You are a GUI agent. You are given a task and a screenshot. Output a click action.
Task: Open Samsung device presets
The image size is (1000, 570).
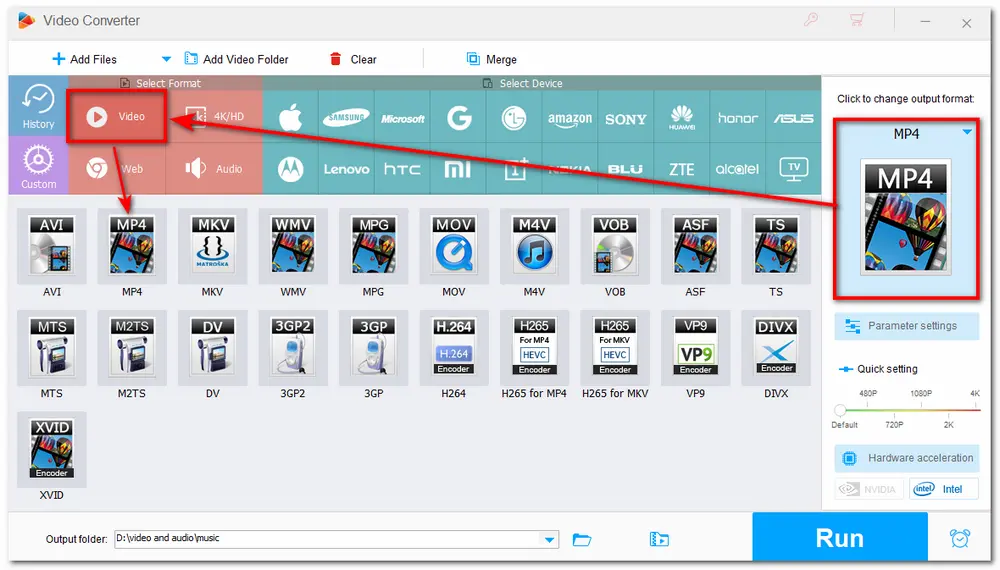[x=346, y=118]
